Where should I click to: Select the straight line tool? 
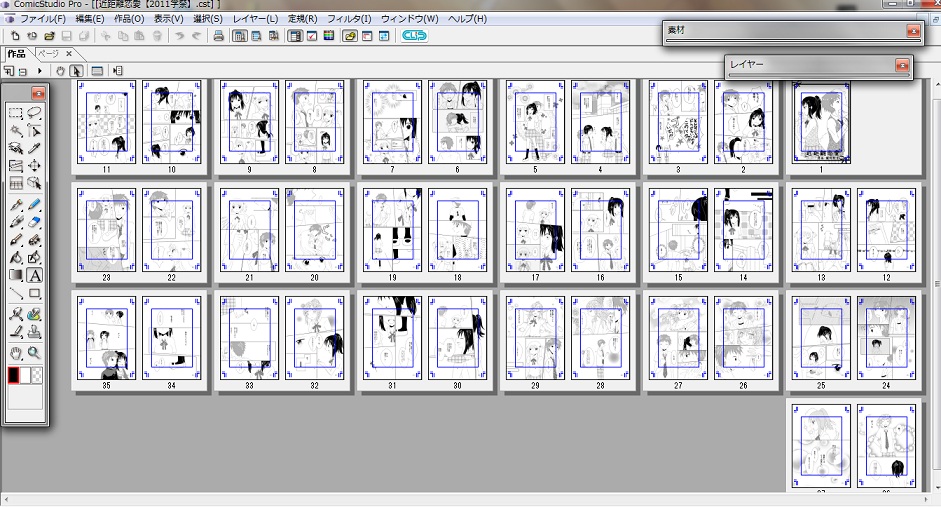click(x=16, y=293)
